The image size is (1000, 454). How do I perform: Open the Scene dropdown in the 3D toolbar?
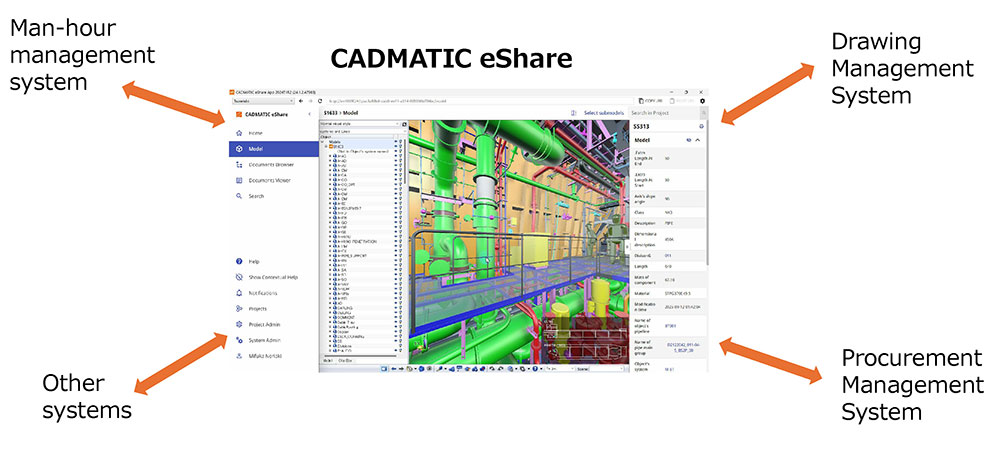(605, 369)
